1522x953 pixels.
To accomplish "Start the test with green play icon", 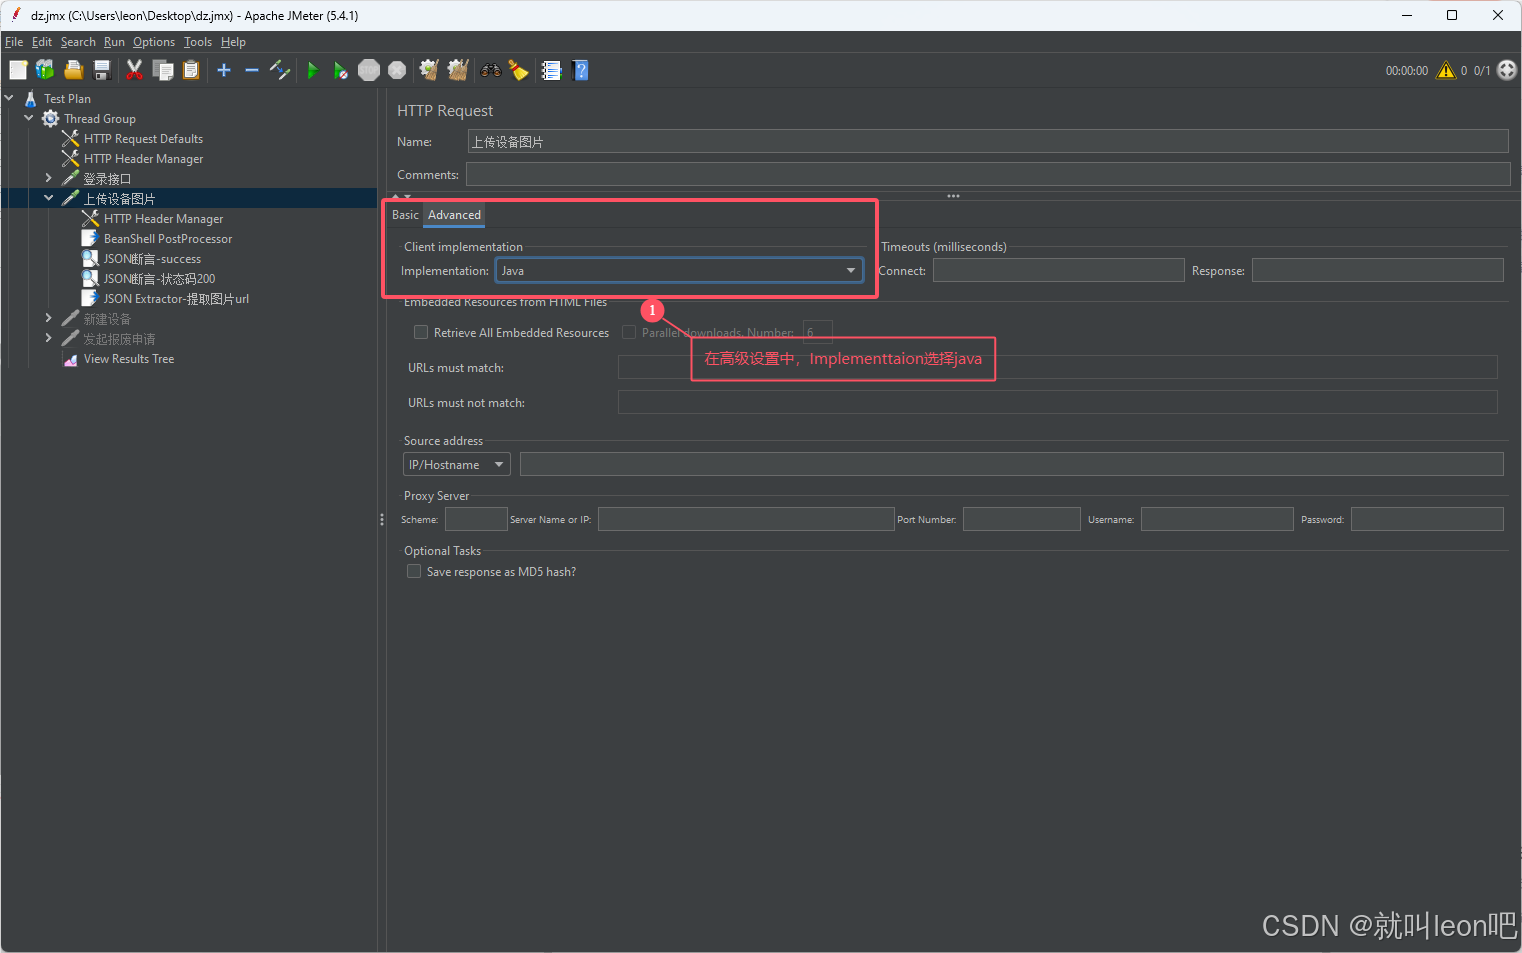I will [x=312, y=70].
